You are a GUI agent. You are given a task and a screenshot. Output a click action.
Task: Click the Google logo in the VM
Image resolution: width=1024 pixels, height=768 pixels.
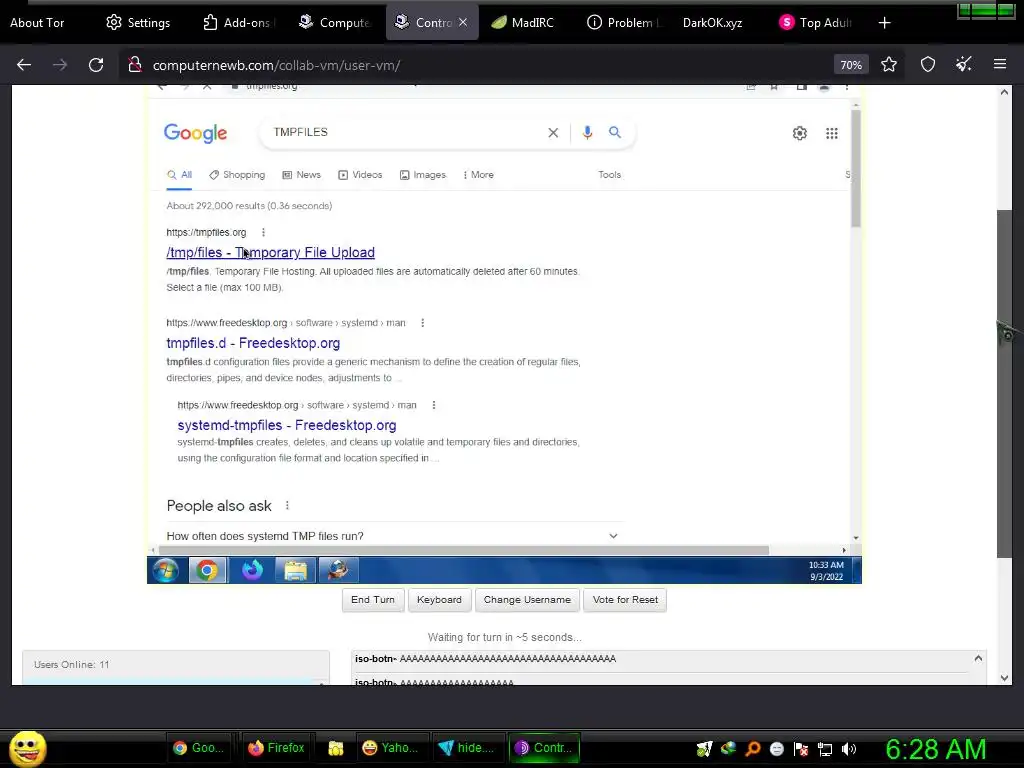[x=195, y=133]
